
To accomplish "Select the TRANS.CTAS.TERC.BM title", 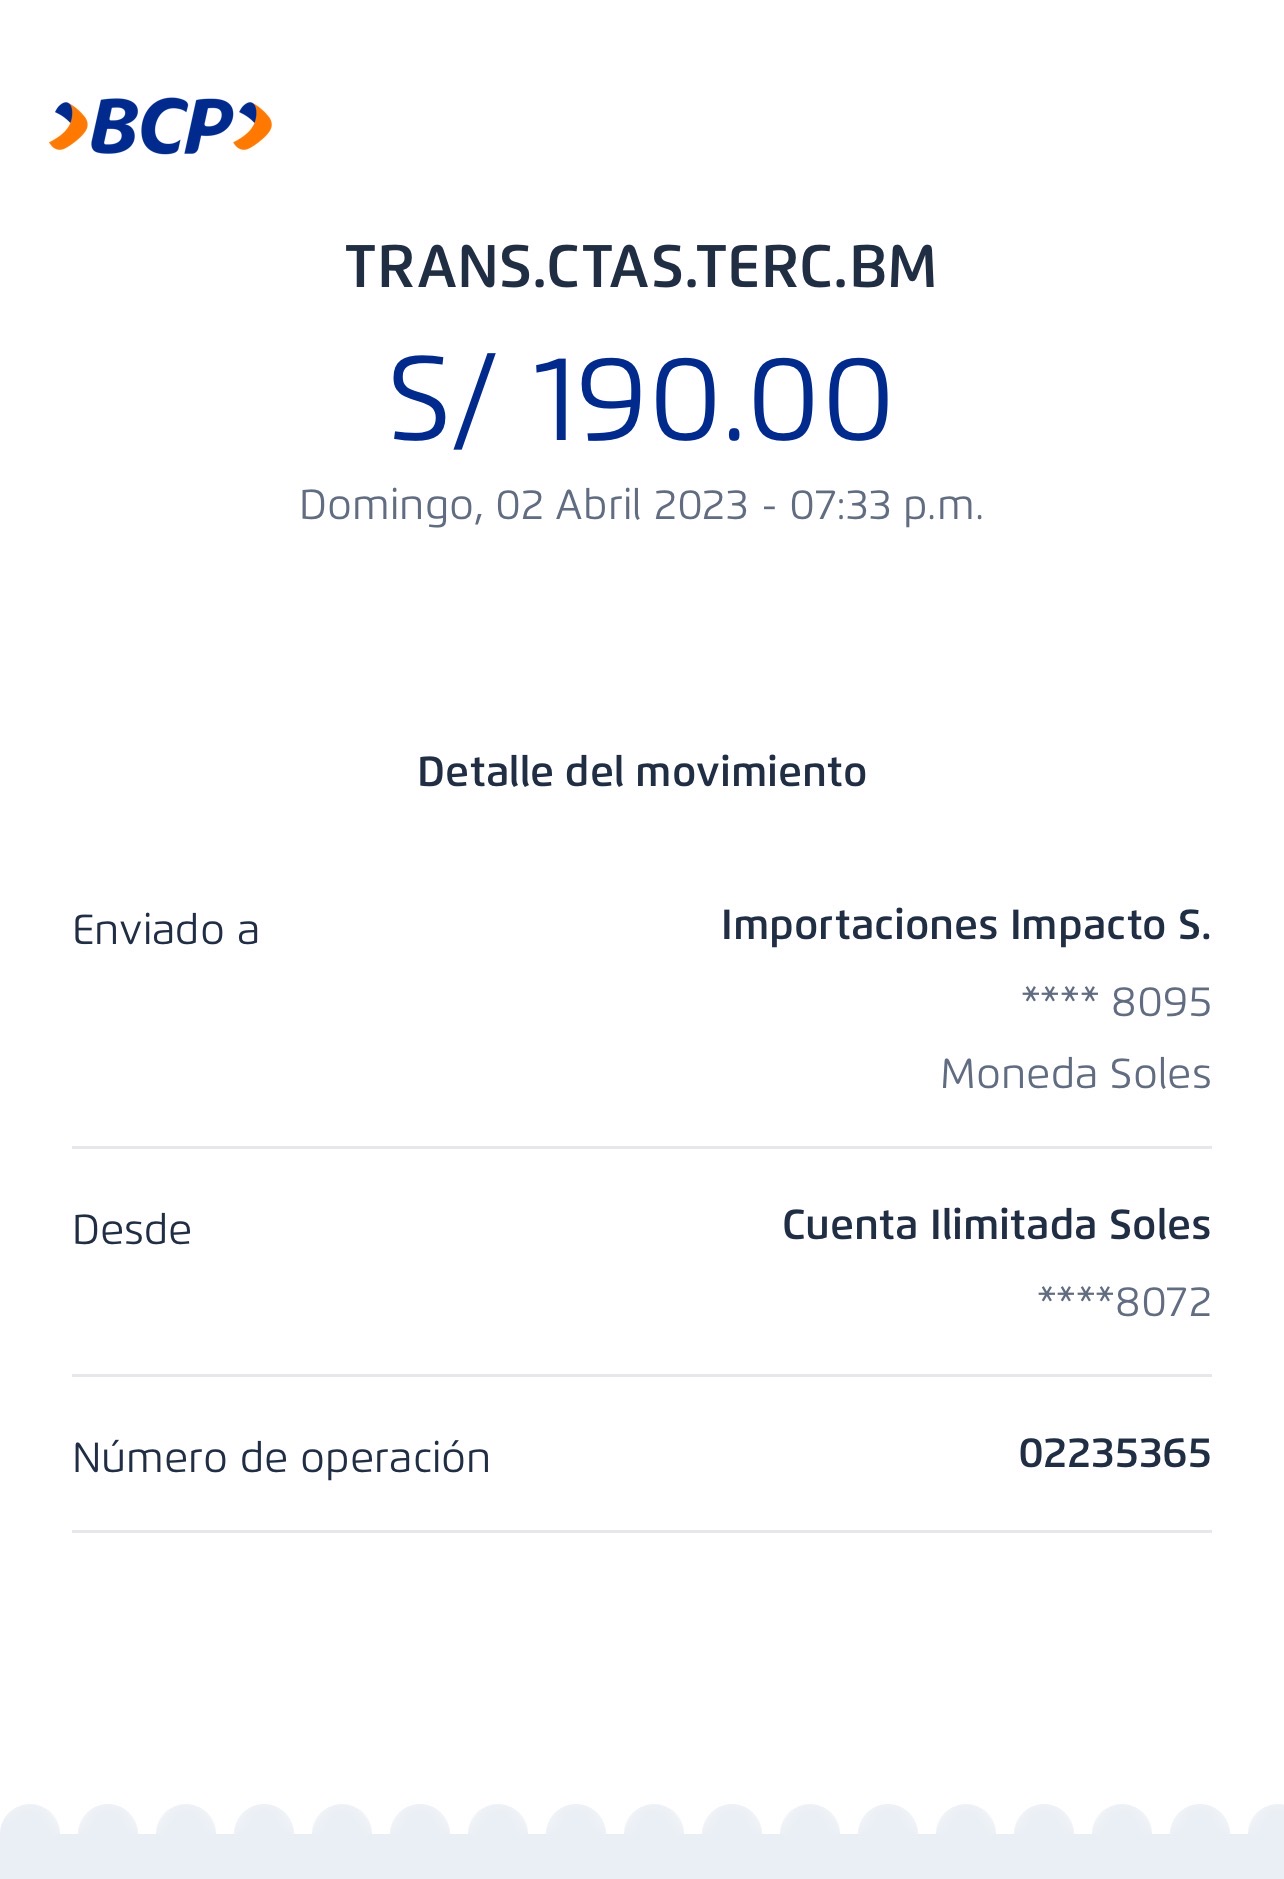I will [641, 267].
